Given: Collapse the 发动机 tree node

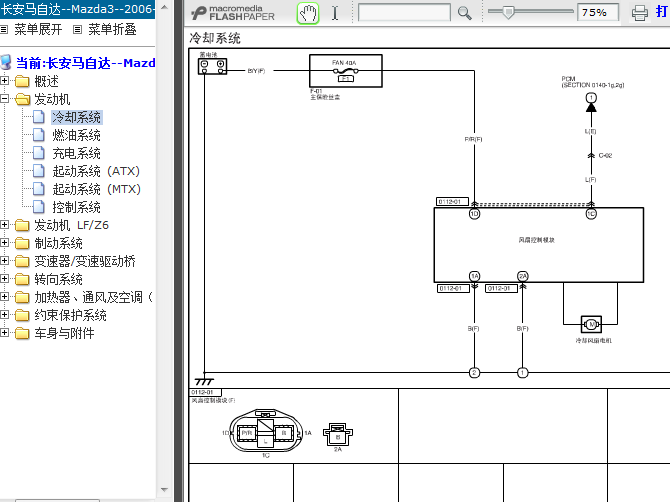Looking at the screenshot, I should [5, 99].
